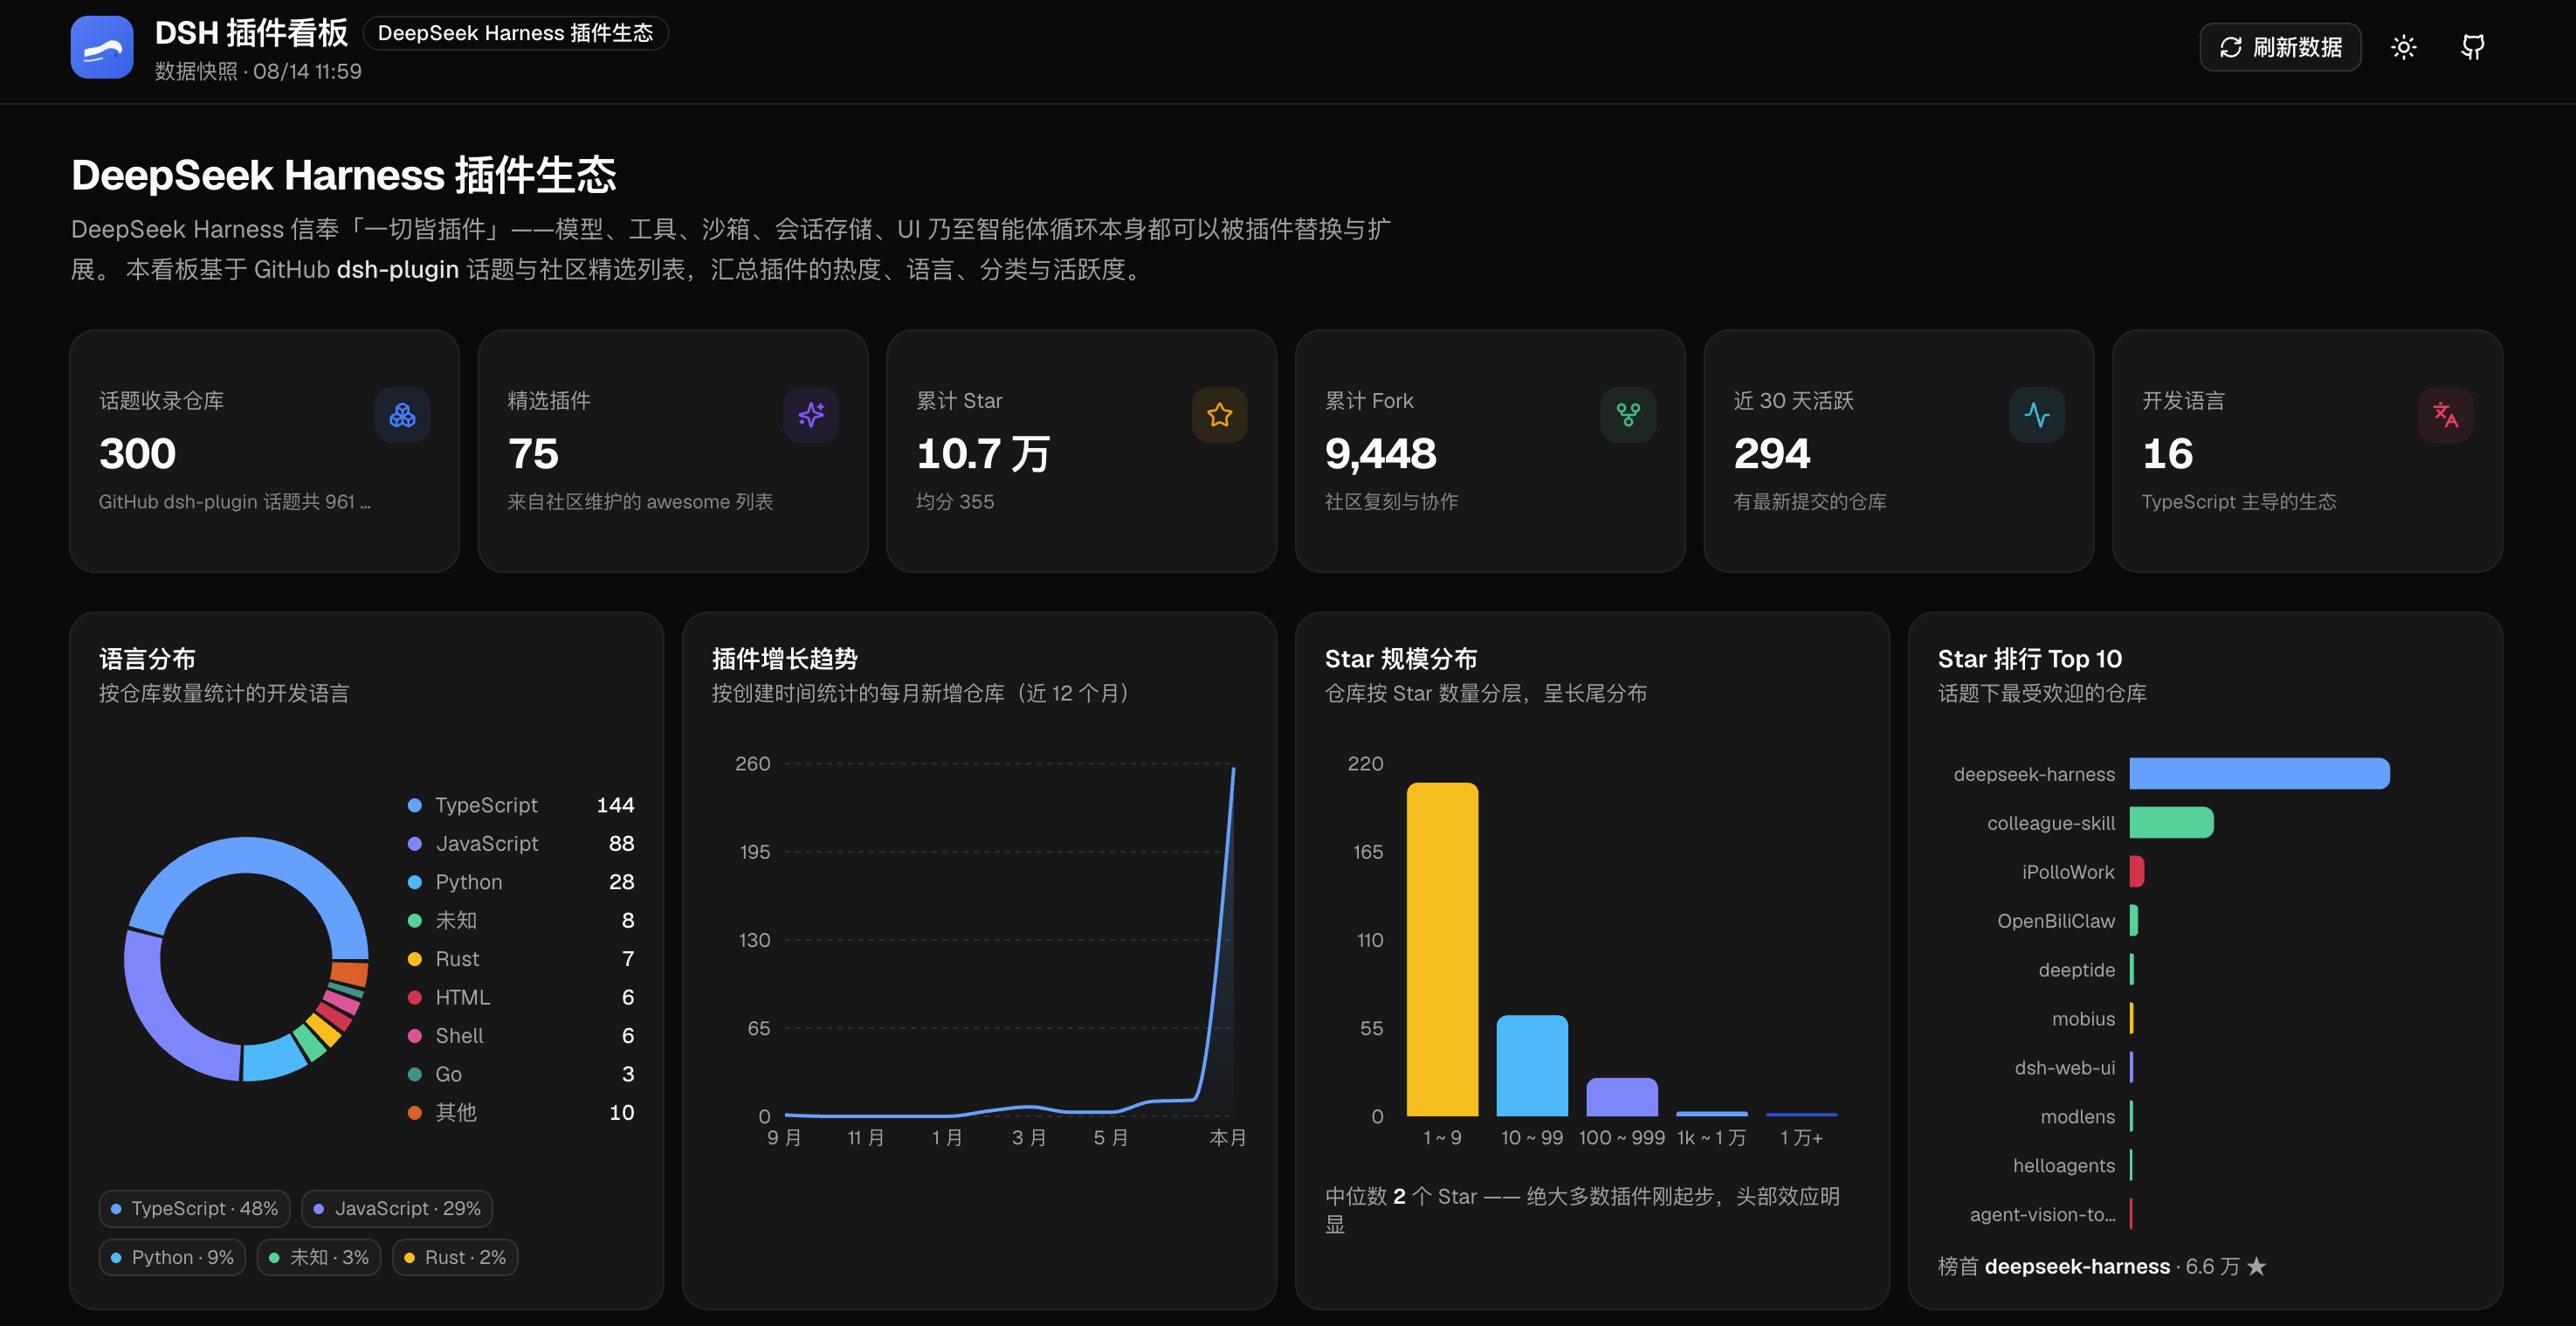Image resolution: width=2576 pixels, height=1326 pixels.
Task: Click the helloagents repo label
Action: [x=2064, y=1166]
